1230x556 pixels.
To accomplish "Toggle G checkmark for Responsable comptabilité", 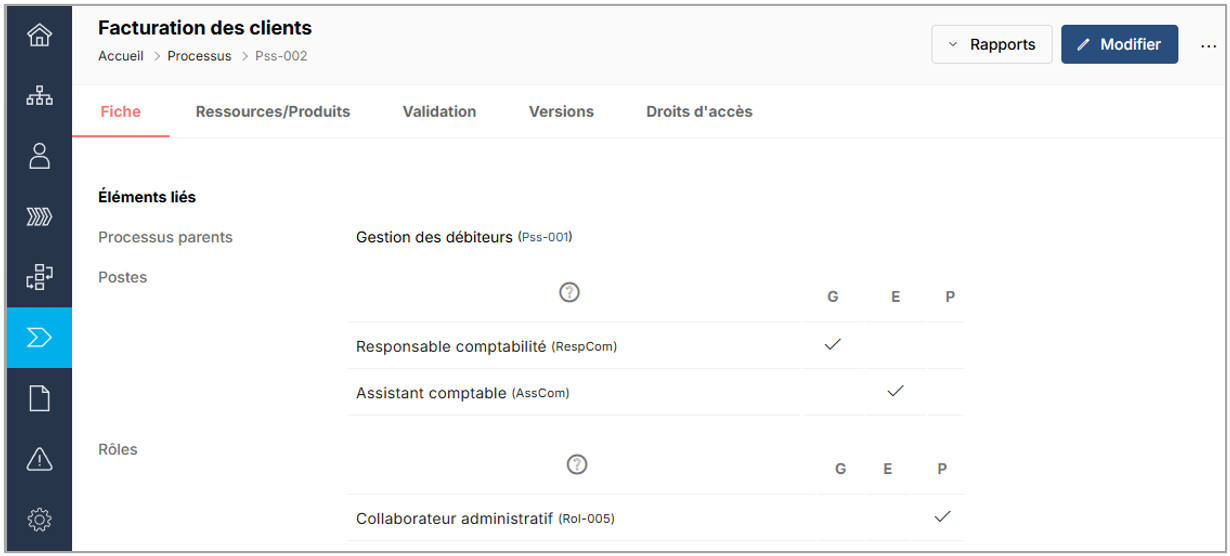I will 832,345.
